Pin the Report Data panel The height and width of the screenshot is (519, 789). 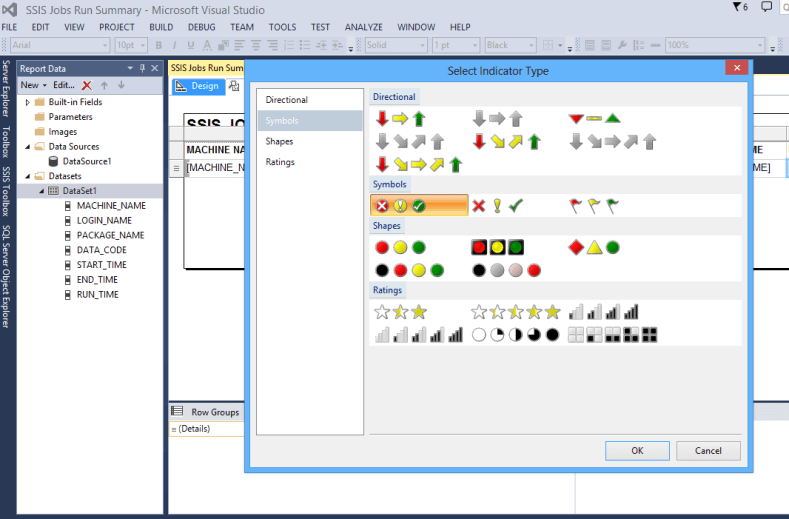click(x=142, y=68)
